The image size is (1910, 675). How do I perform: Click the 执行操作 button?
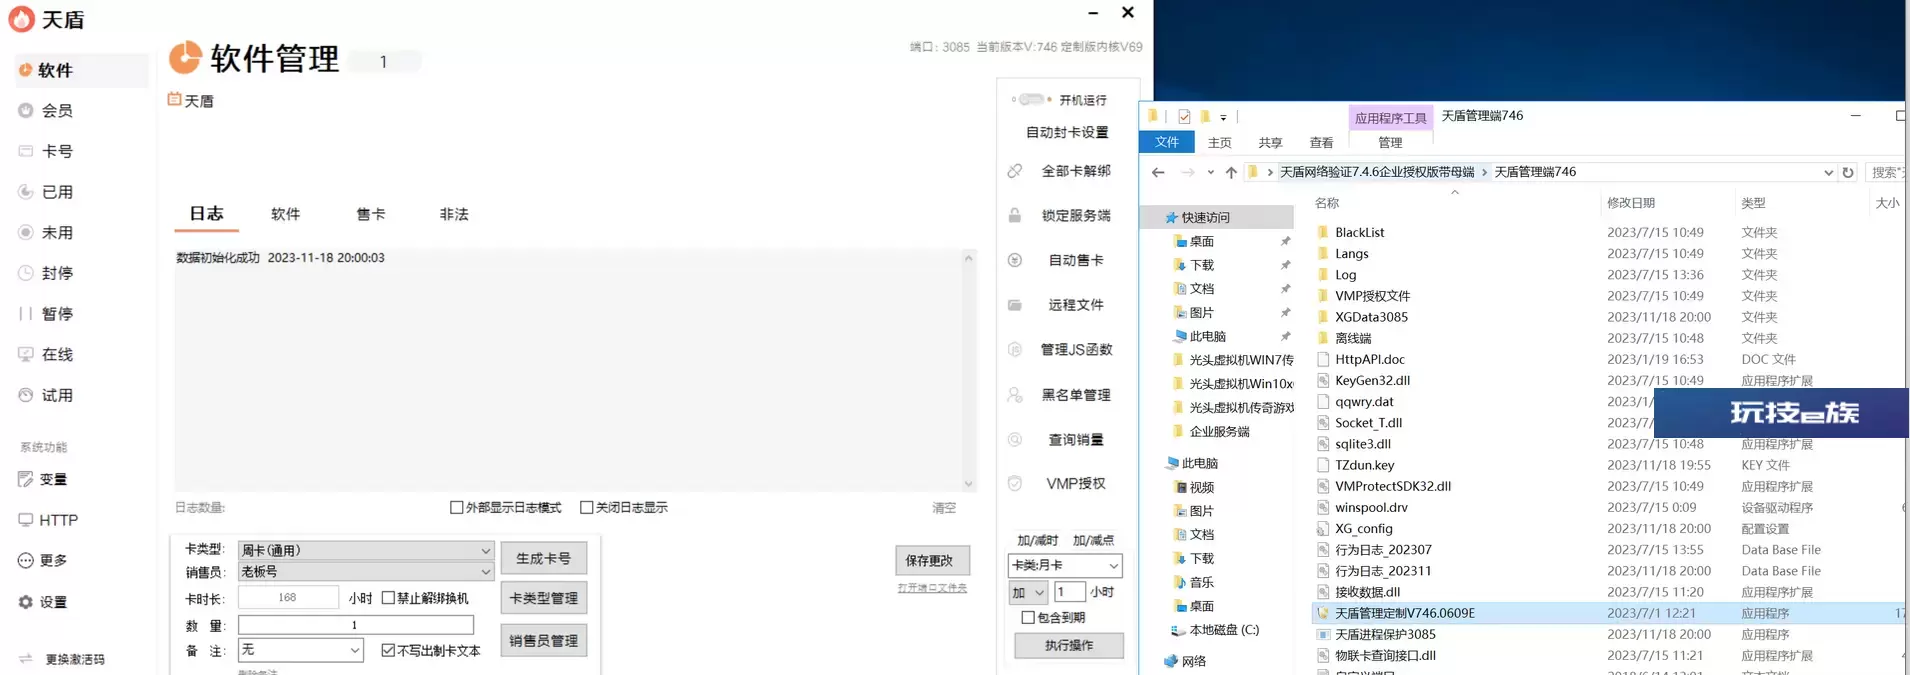coord(1069,646)
